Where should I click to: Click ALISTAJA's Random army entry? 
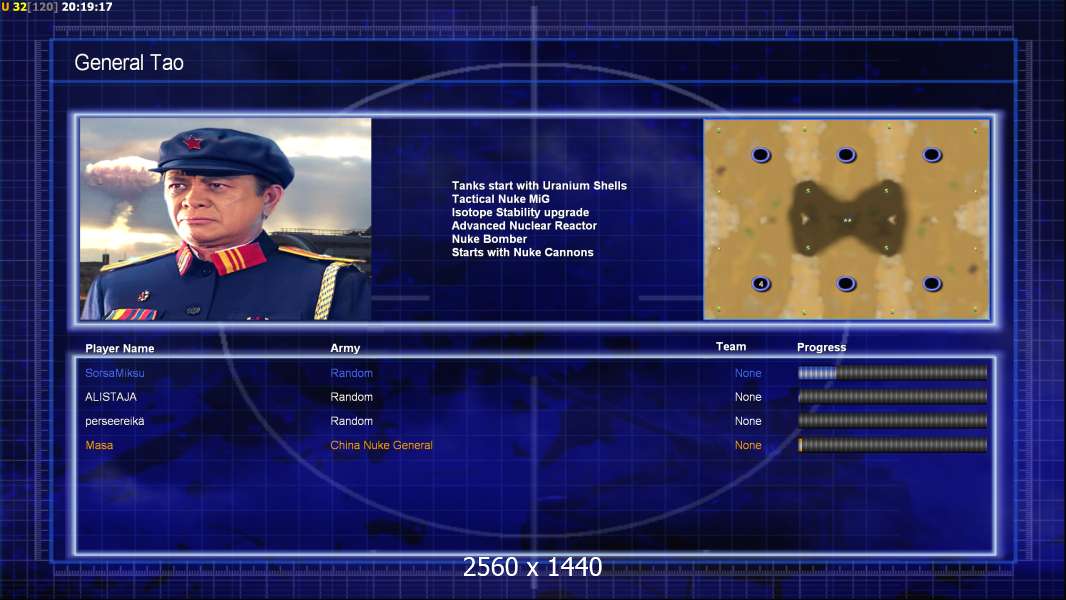point(351,397)
